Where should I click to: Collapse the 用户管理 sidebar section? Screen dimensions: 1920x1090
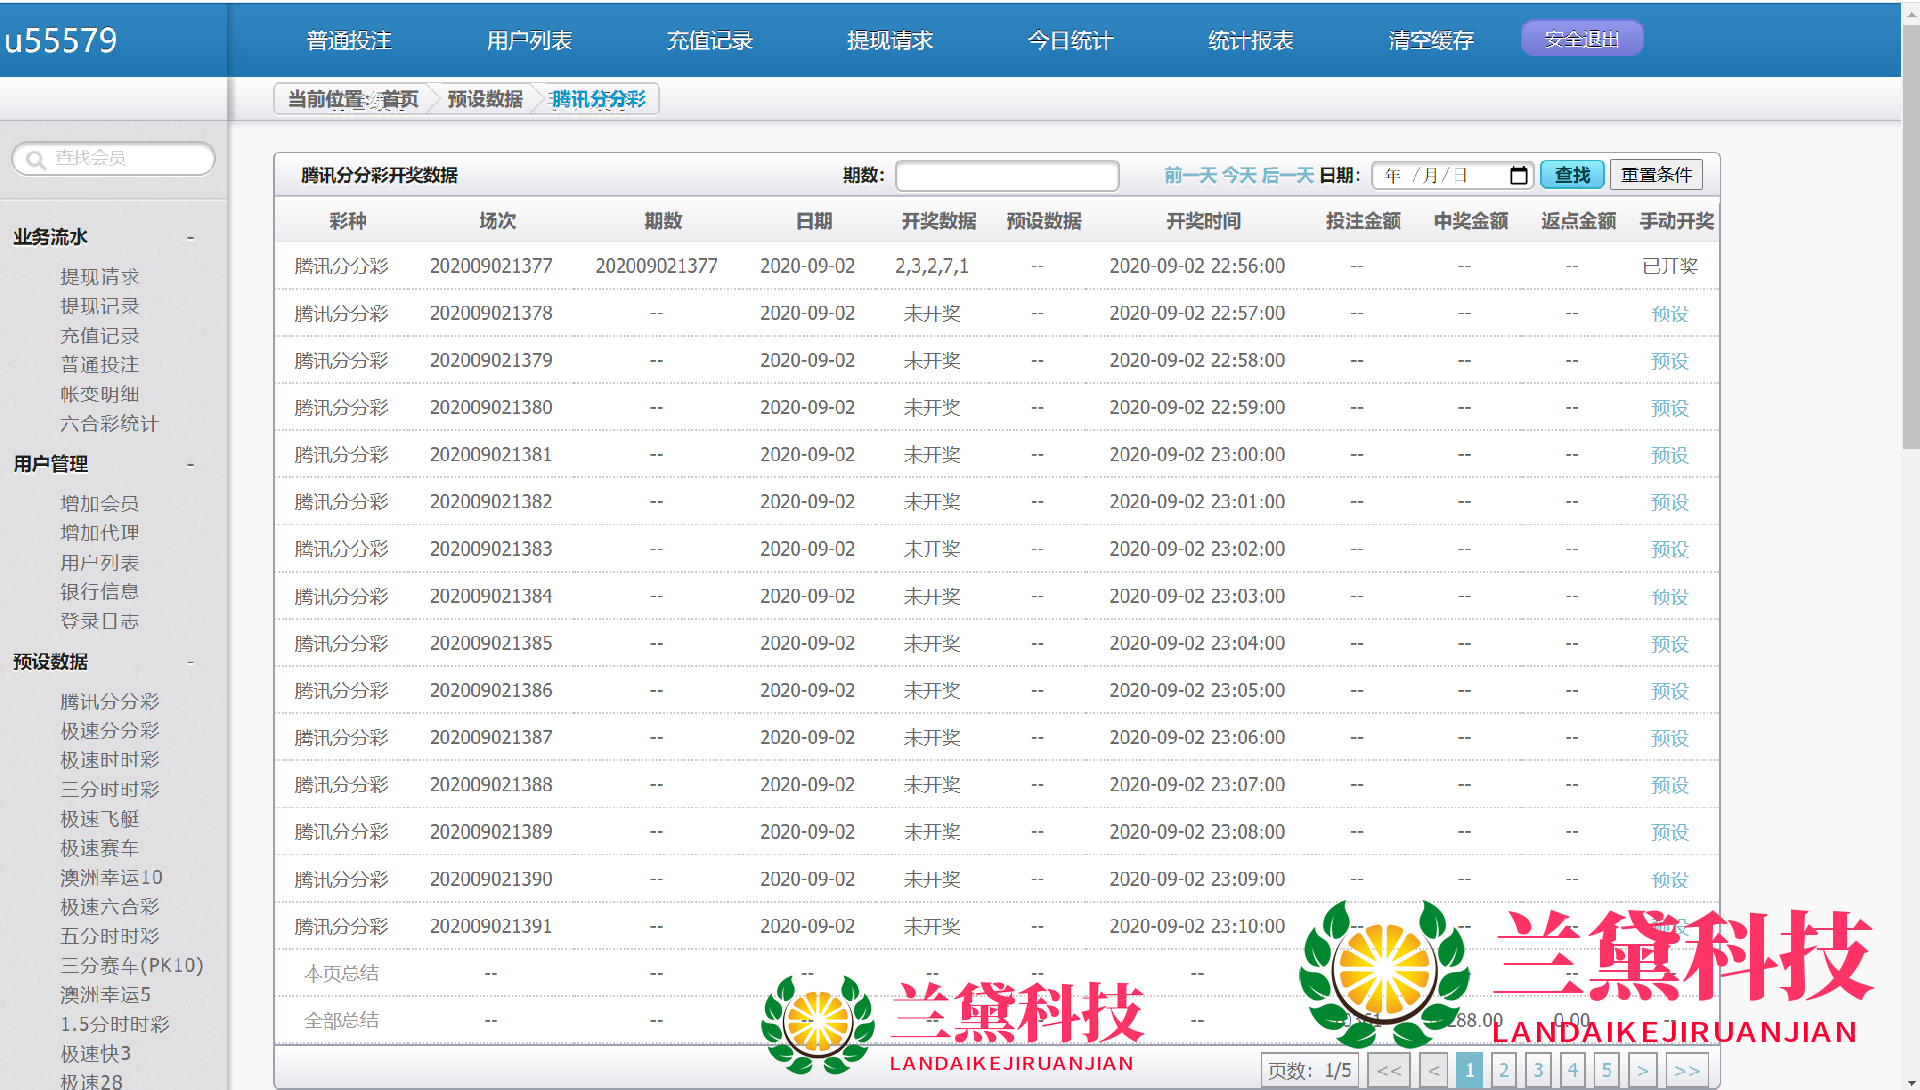click(x=190, y=465)
